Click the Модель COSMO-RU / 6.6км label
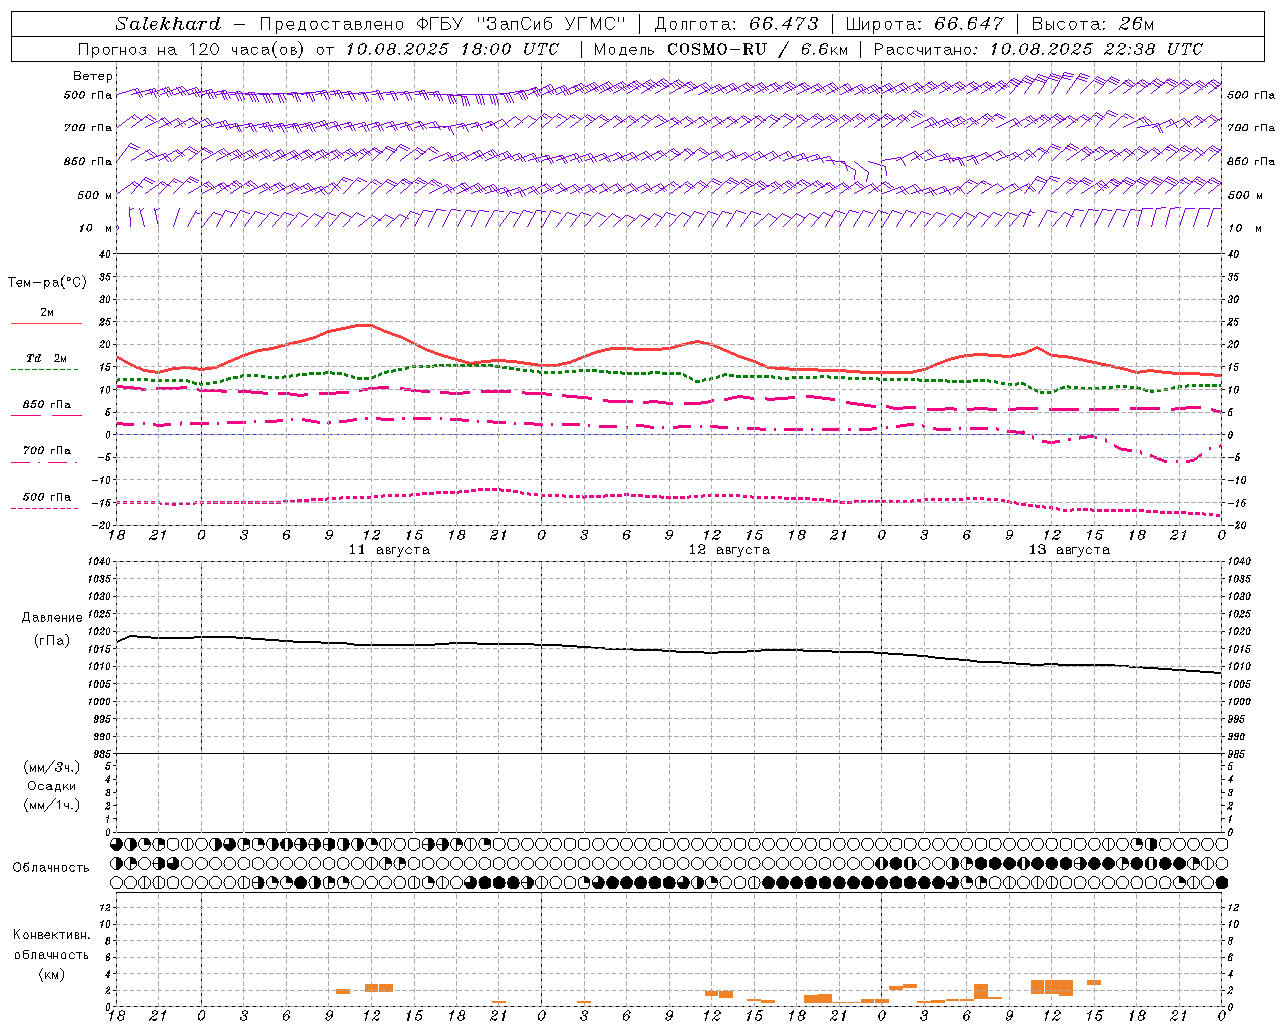Image resolution: width=1280 pixels, height=1024 pixels. click(x=720, y=49)
